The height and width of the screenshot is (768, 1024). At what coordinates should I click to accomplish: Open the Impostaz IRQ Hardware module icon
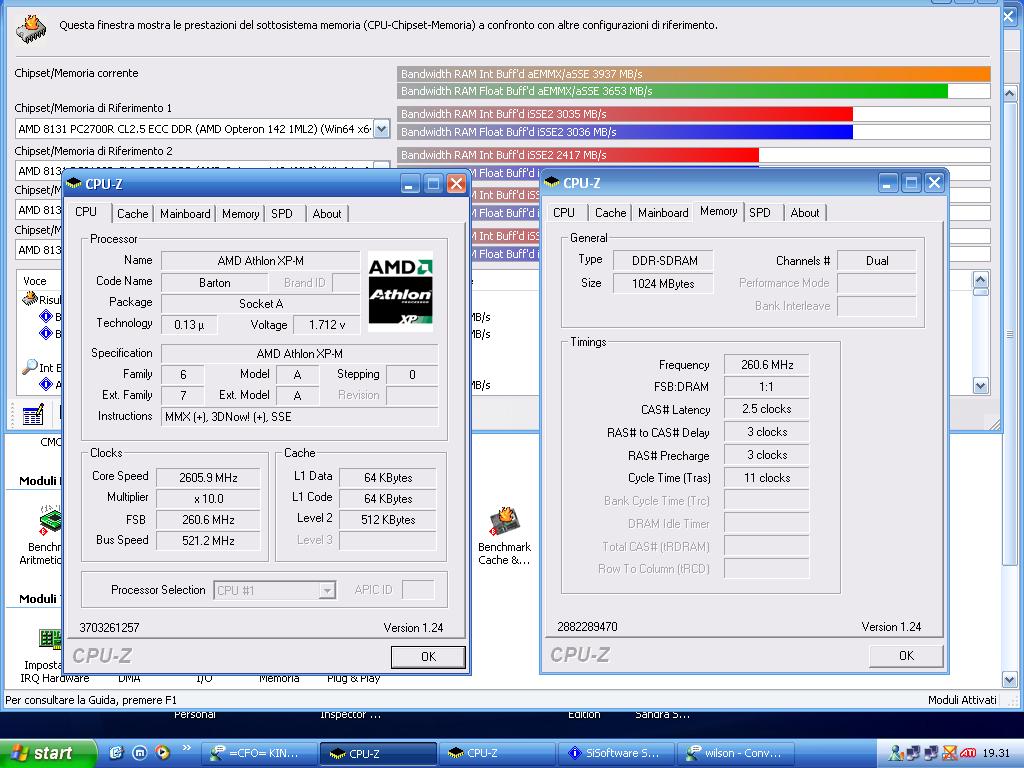[x=51, y=638]
